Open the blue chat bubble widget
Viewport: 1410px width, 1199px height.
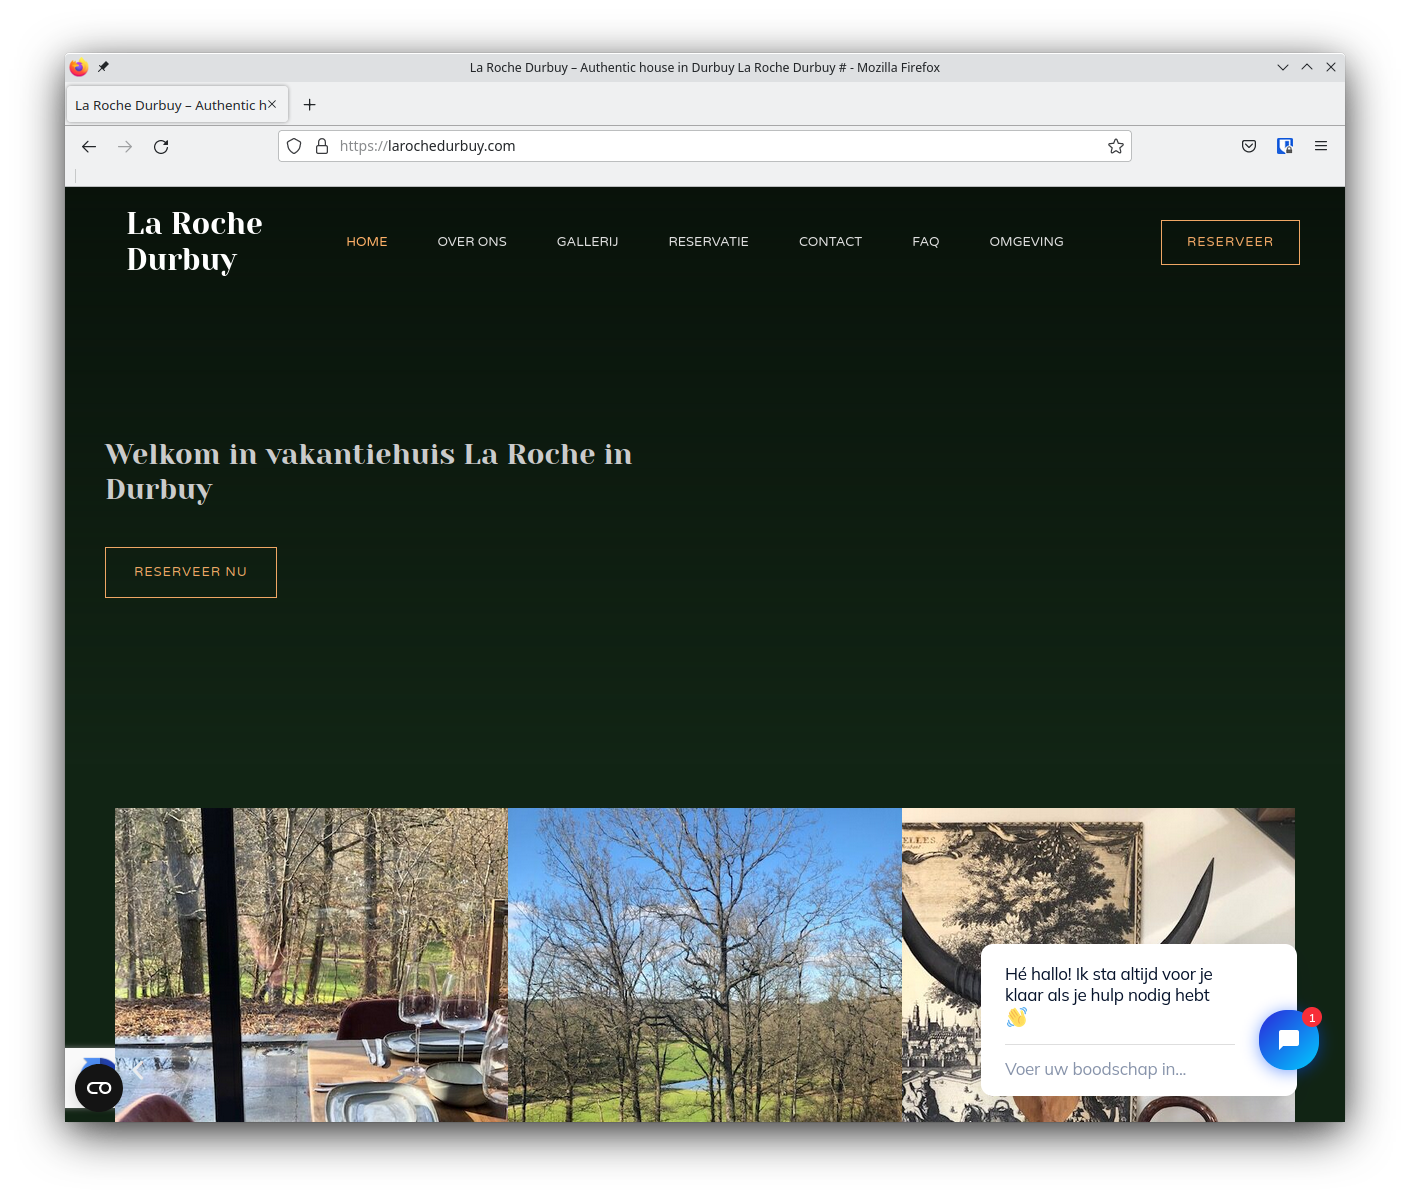click(x=1288, y=1040)
